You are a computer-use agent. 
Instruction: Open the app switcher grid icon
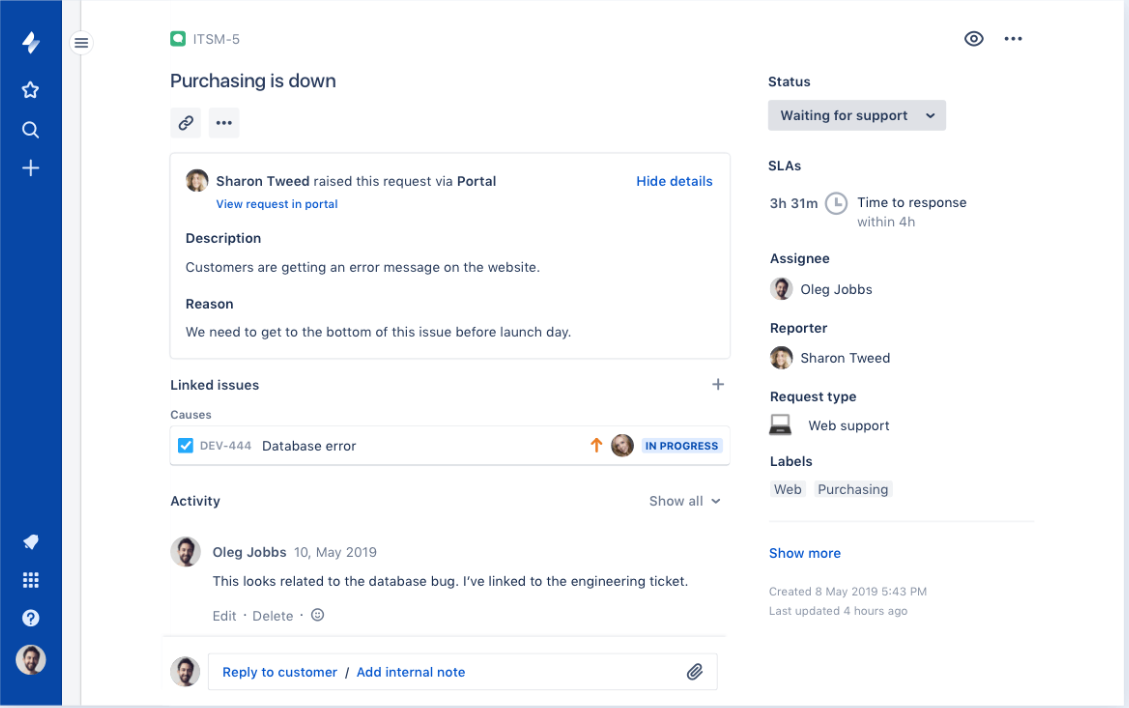(30, 579)
